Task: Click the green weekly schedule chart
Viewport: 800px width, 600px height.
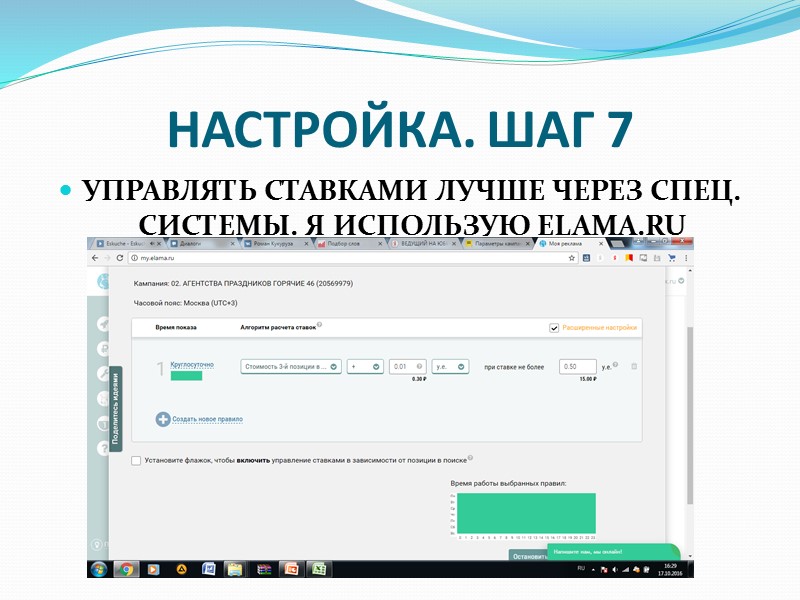Action: pyautogui.click(x=527, y=513)
